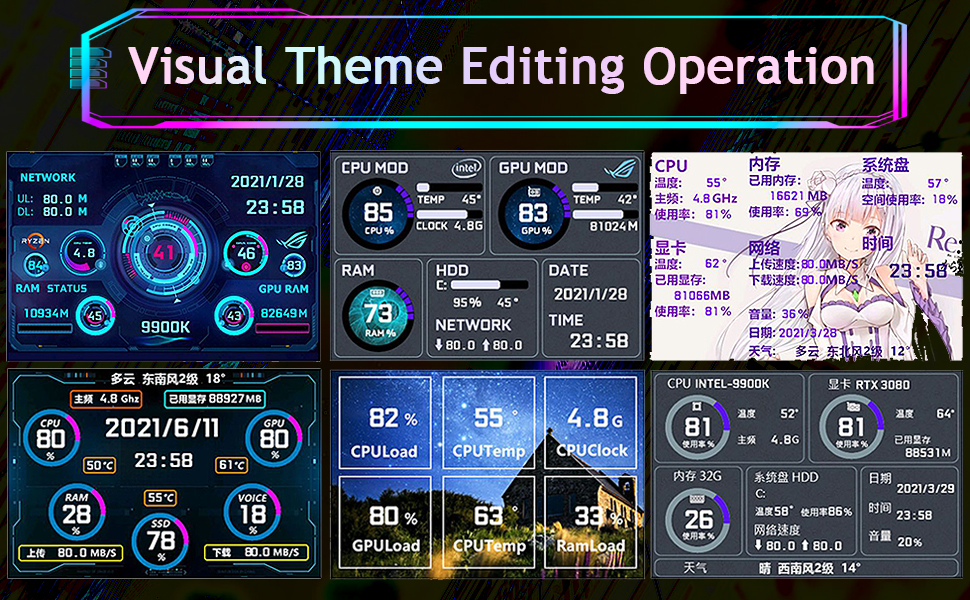
Task: Click the 下载 80.0 MB/S yellow box
Action: [x=256, y=552]
